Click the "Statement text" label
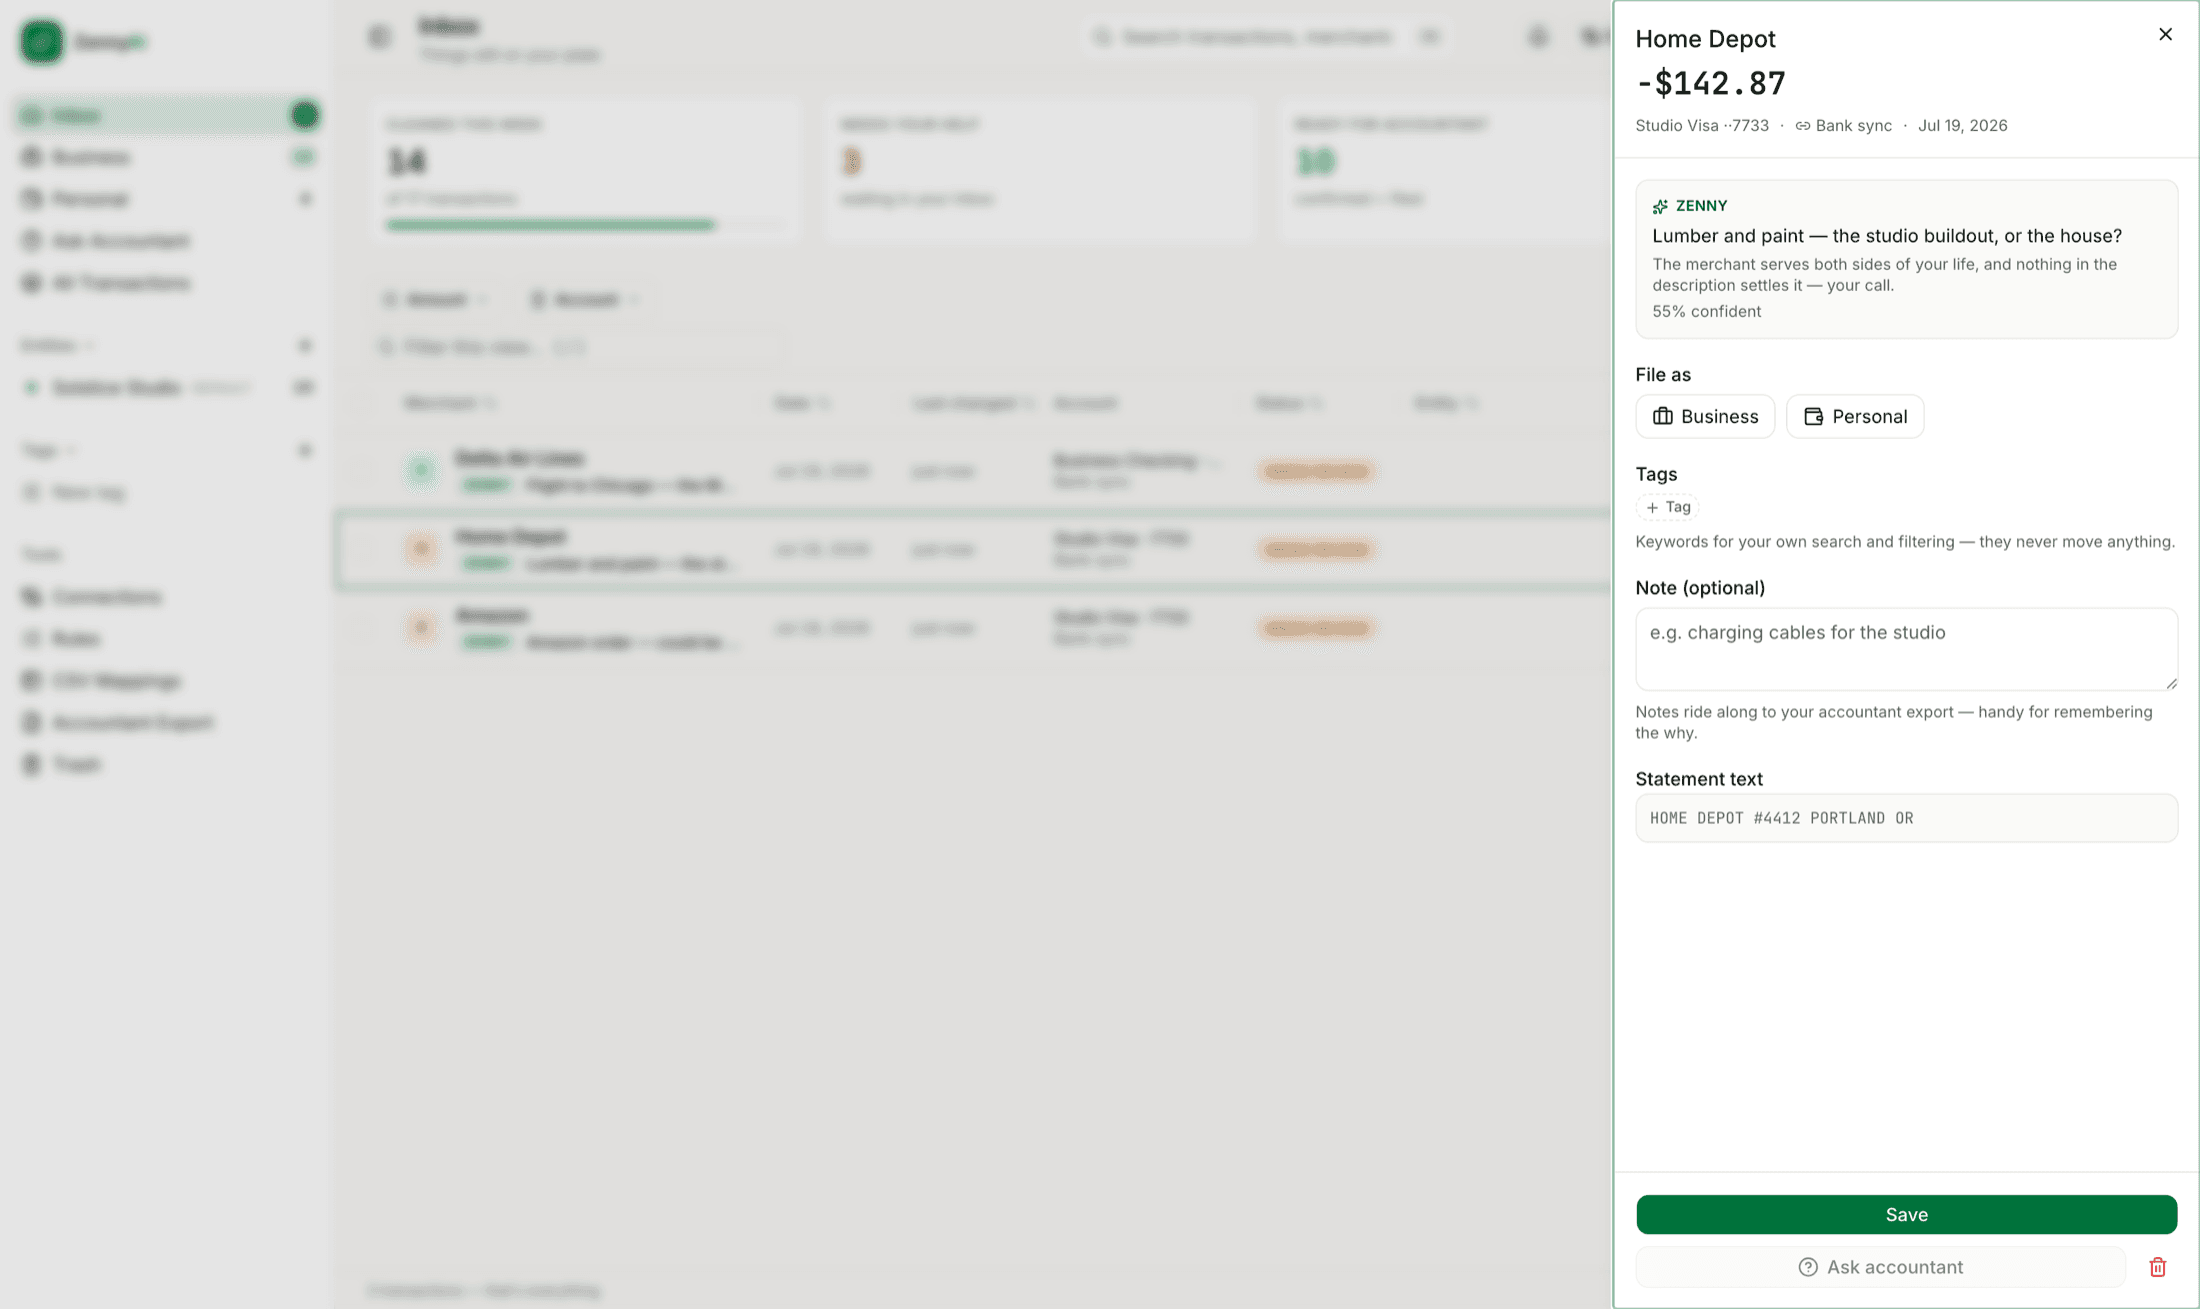2200x1309 pixels. point(1699,779)
